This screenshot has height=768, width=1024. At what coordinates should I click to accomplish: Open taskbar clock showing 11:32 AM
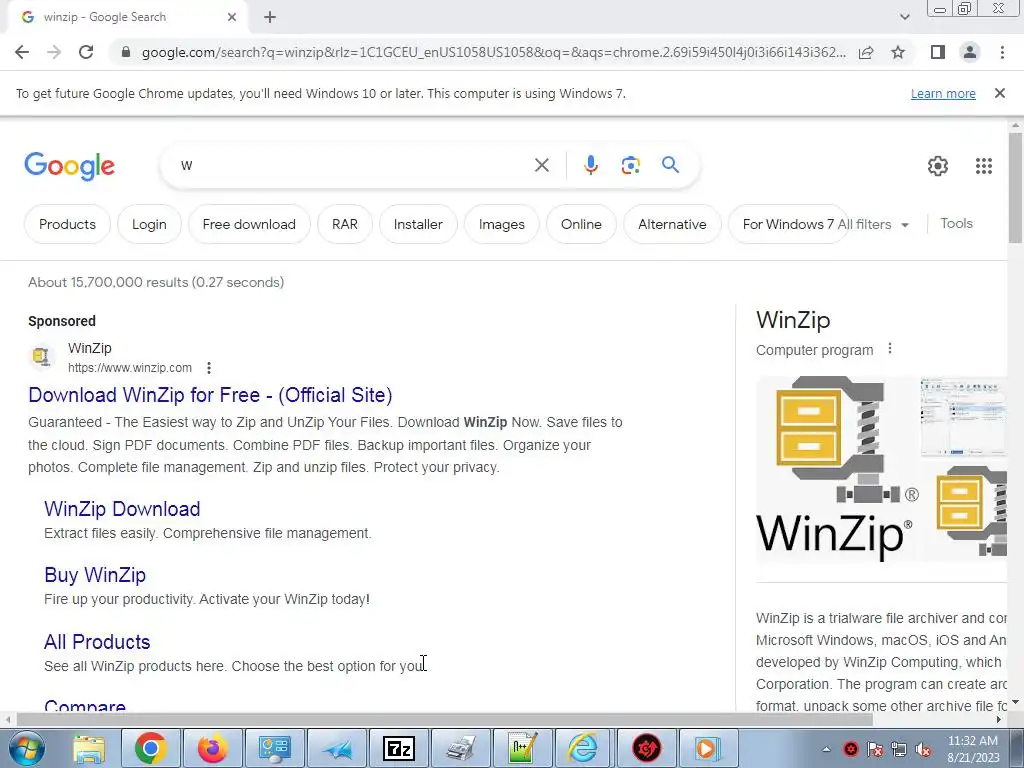click(x=973, y=749)
